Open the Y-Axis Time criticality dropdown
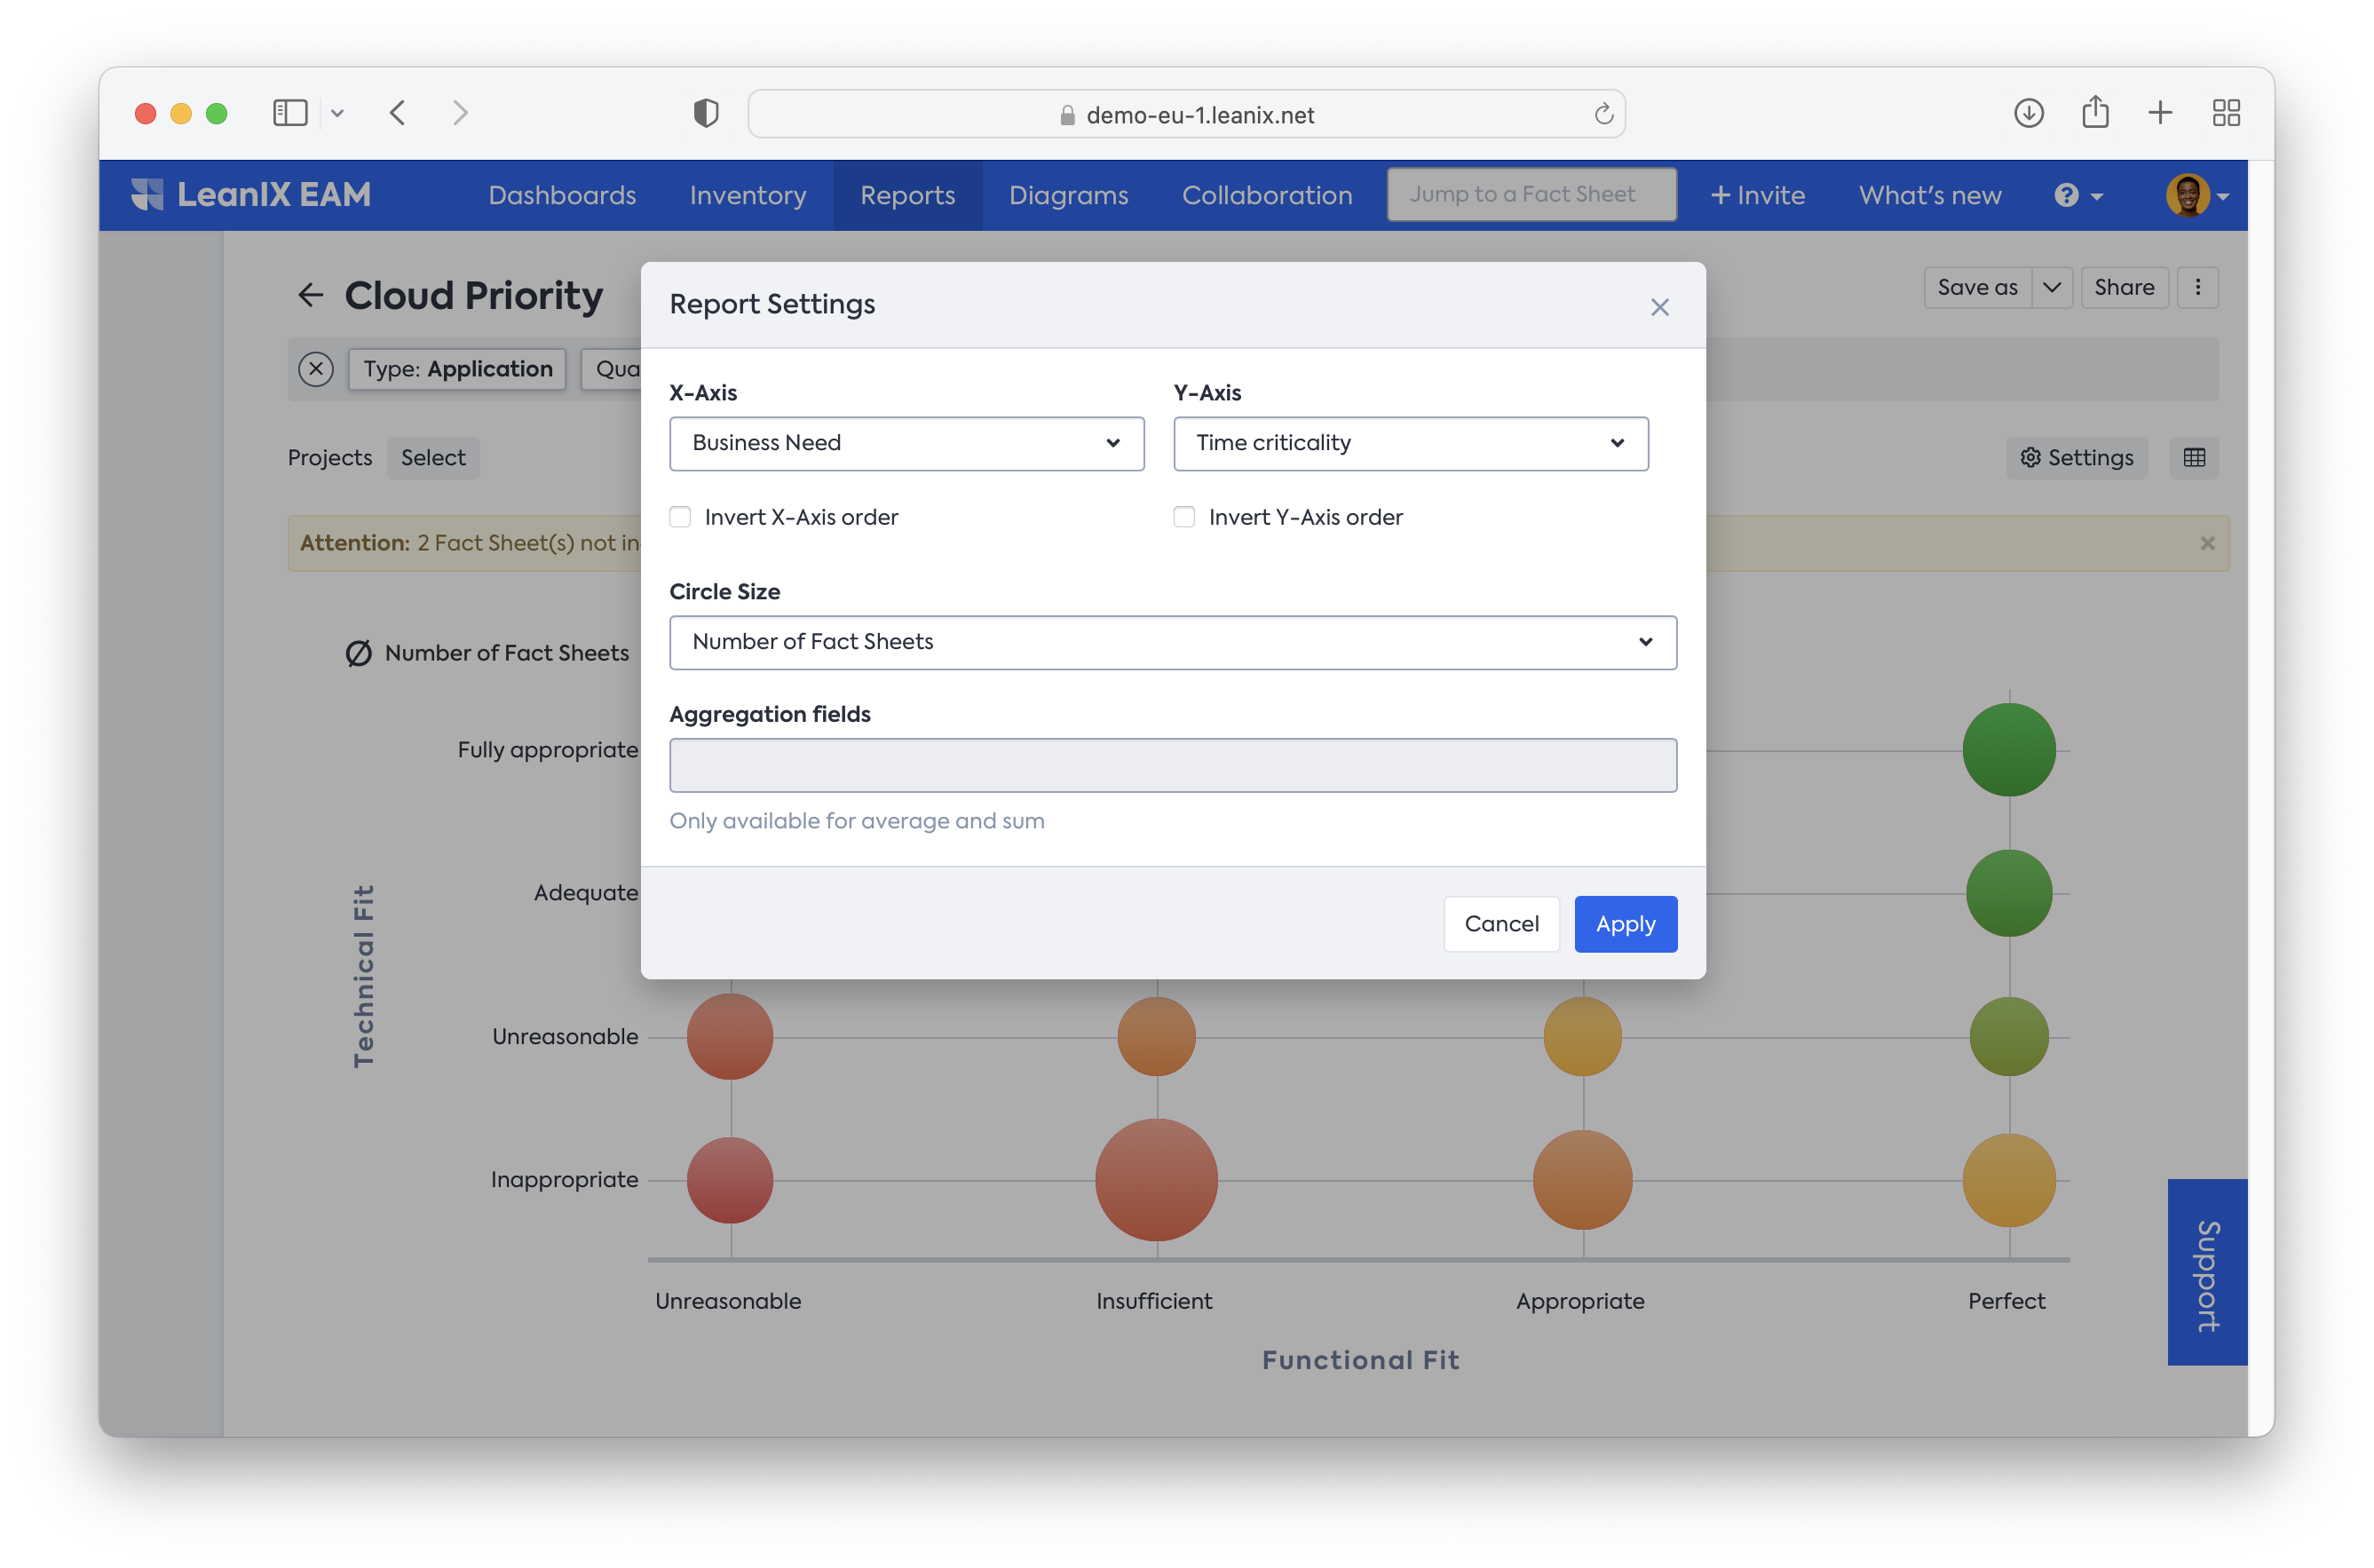 pyautogui.click(x=1410, y=443)
